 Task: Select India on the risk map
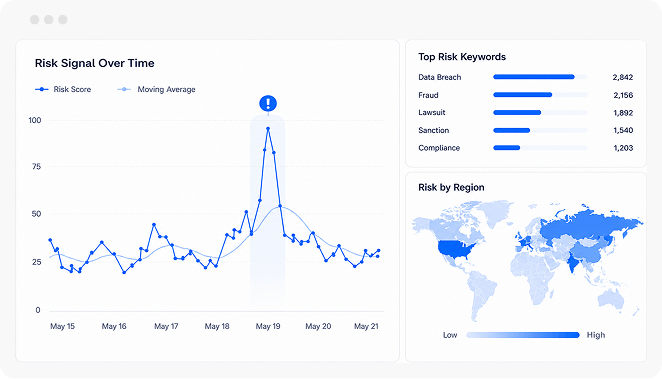click(573, 262)
